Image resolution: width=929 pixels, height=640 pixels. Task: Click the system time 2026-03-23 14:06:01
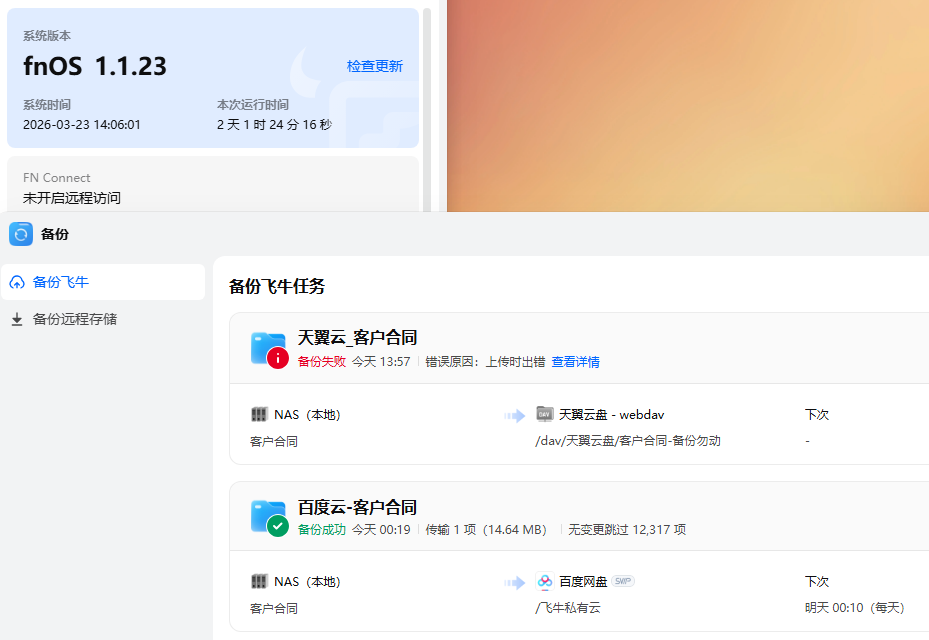point(82,124)
